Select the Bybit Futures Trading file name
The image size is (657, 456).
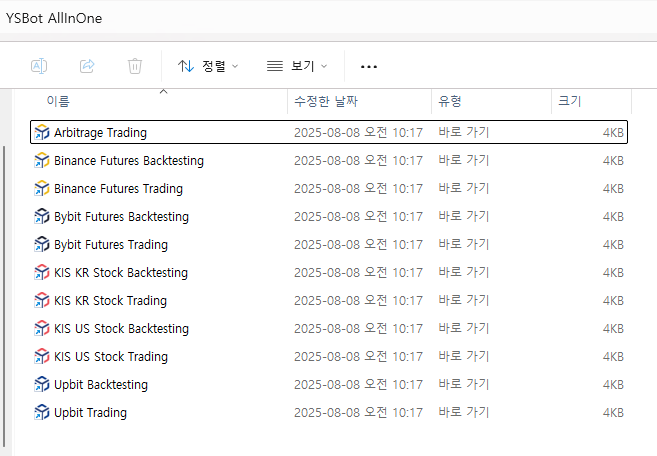pyautogui.click(x=111, y=245)
